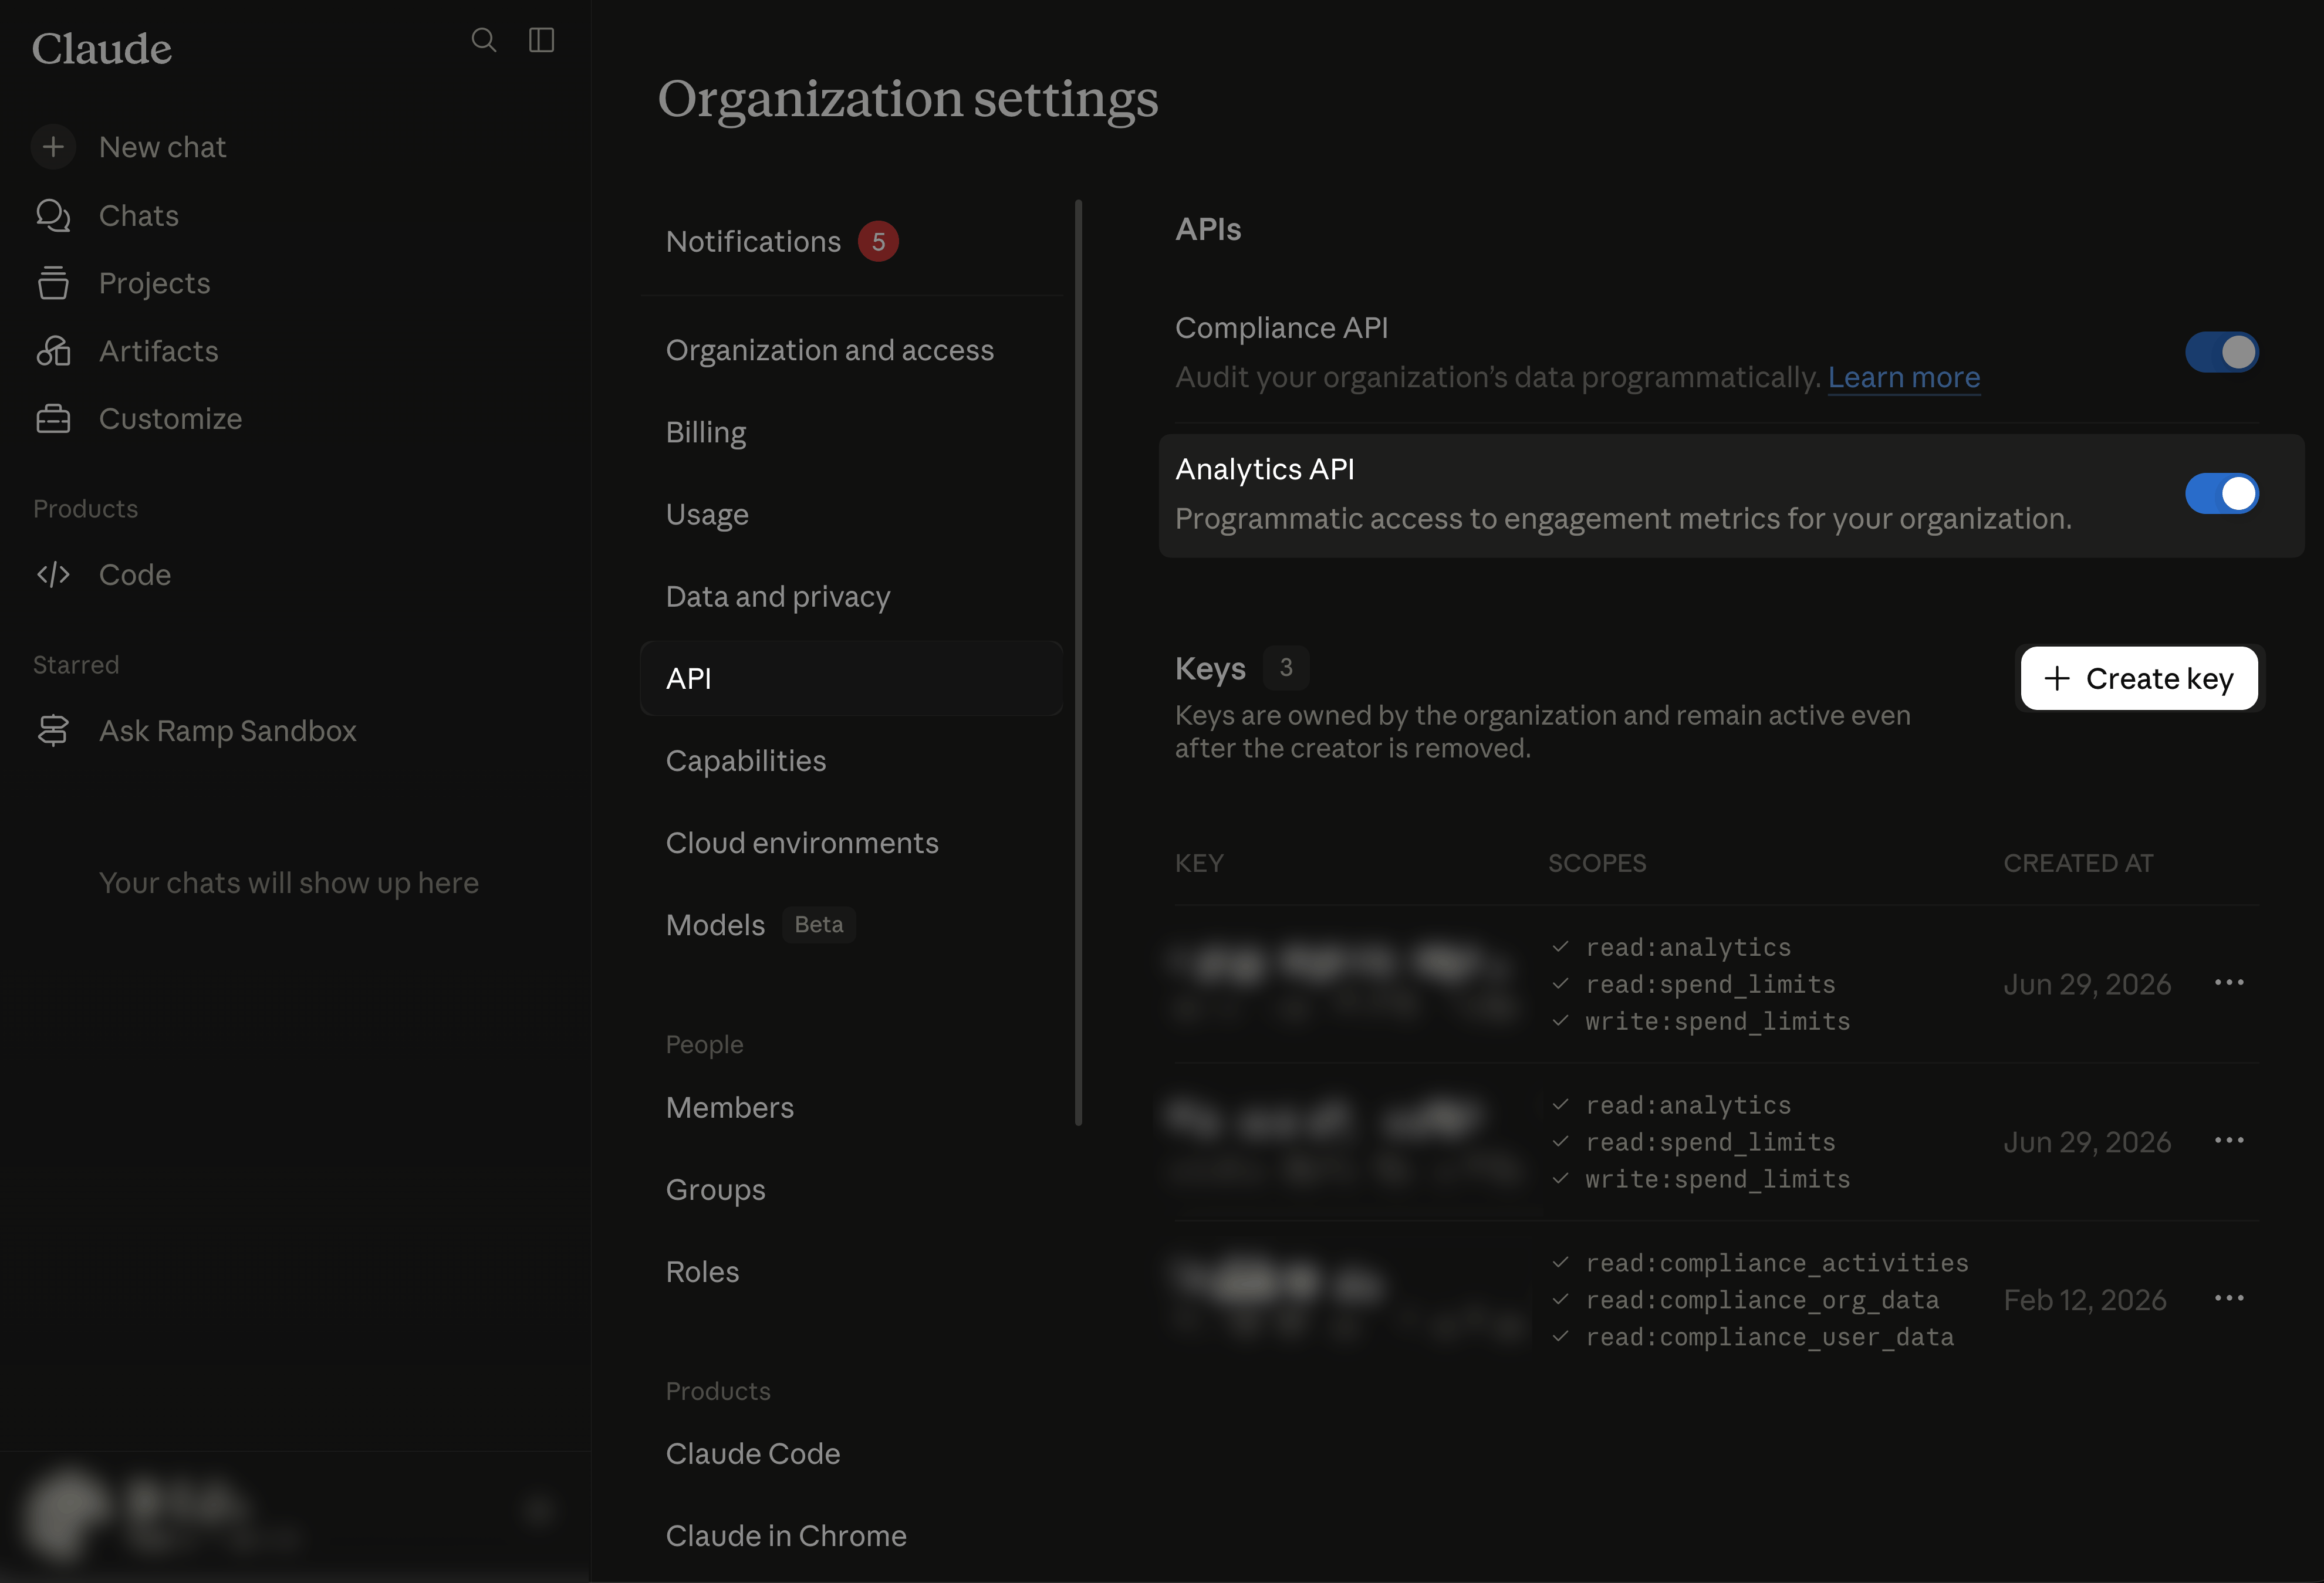This screenshot has width=2324, height=1583.
Task: Open the Groups page
Action: (852, 1190)
